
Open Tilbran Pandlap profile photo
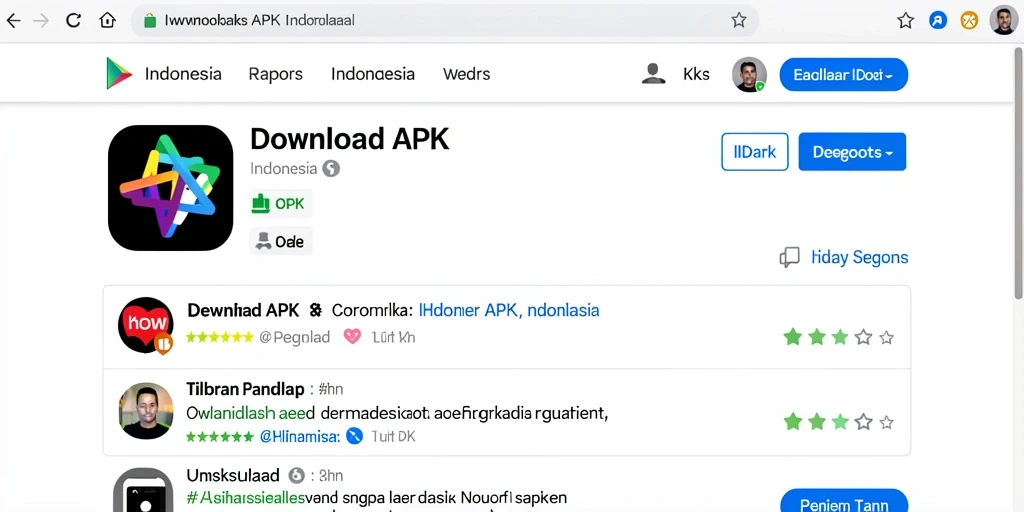[x=146, y=410]
